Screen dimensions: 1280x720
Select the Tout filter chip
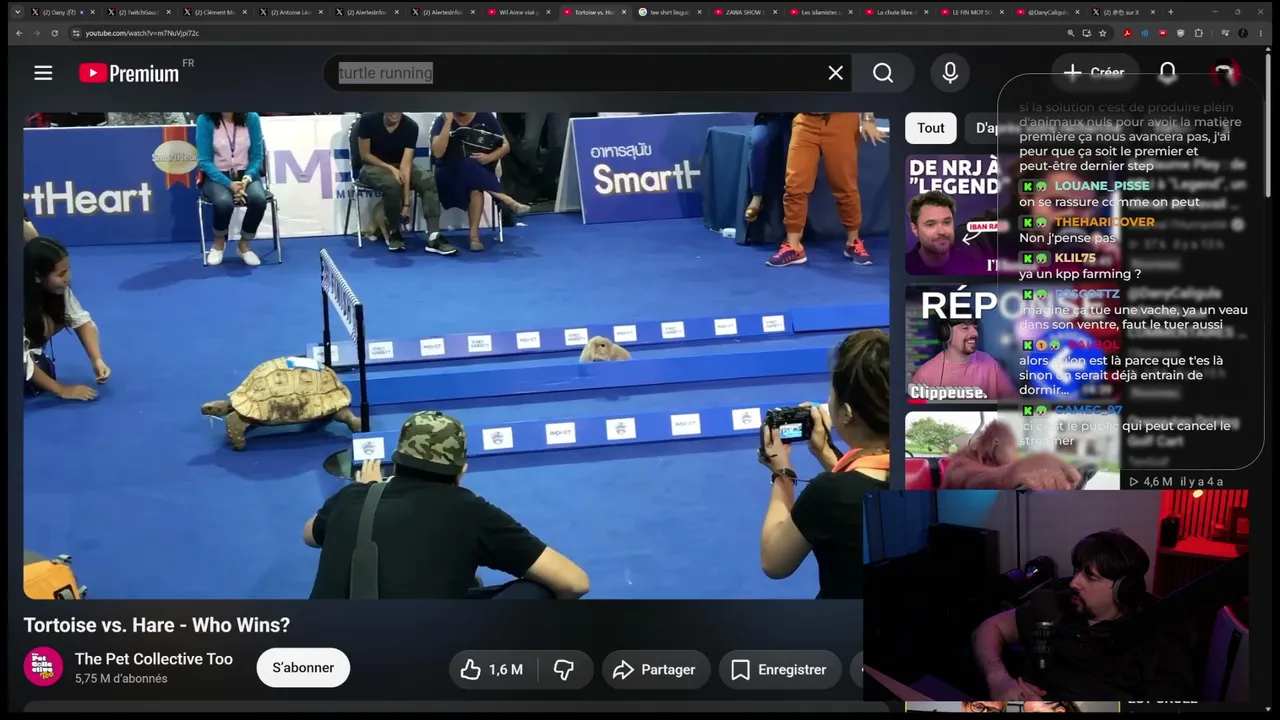(x=931, y=128)
